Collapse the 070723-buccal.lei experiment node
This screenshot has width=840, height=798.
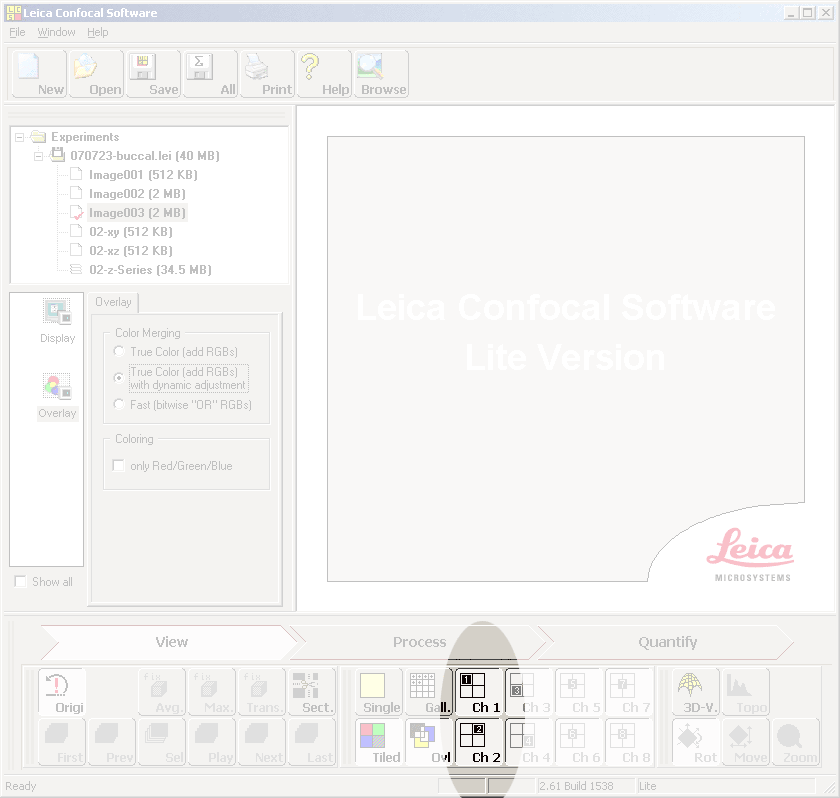pyautogui.click(x=39, y=156)
